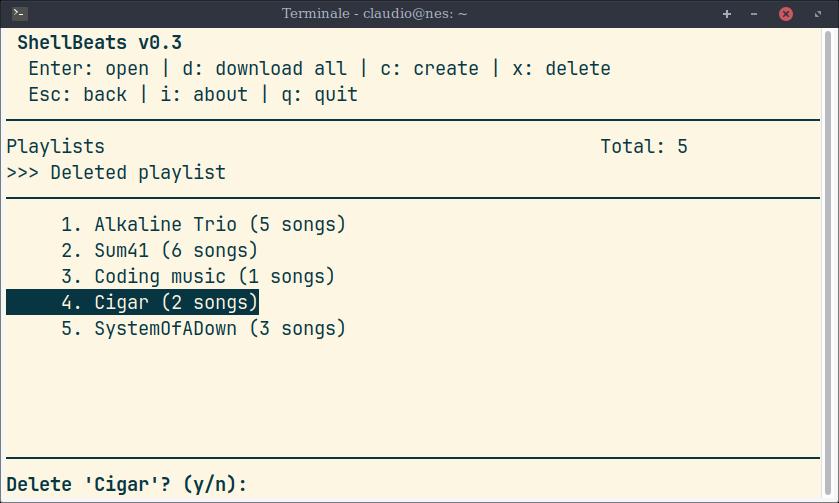The width and height of the screenshot is (839, 503).
Task: Select the Sum41 playlist entry
Action: click(x=159, y=250)
